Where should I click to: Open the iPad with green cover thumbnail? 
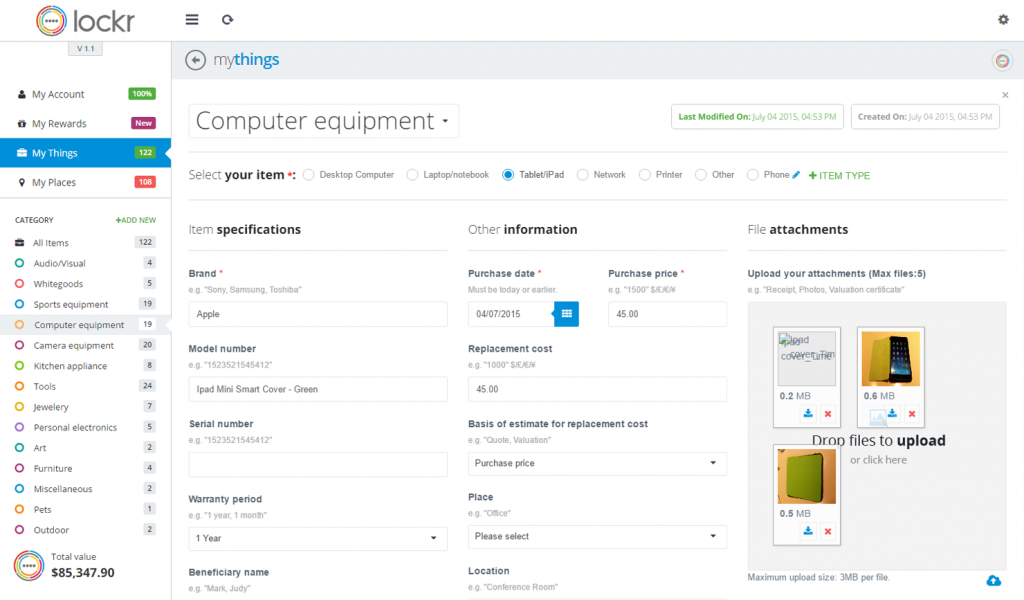[x=891, y=358]
